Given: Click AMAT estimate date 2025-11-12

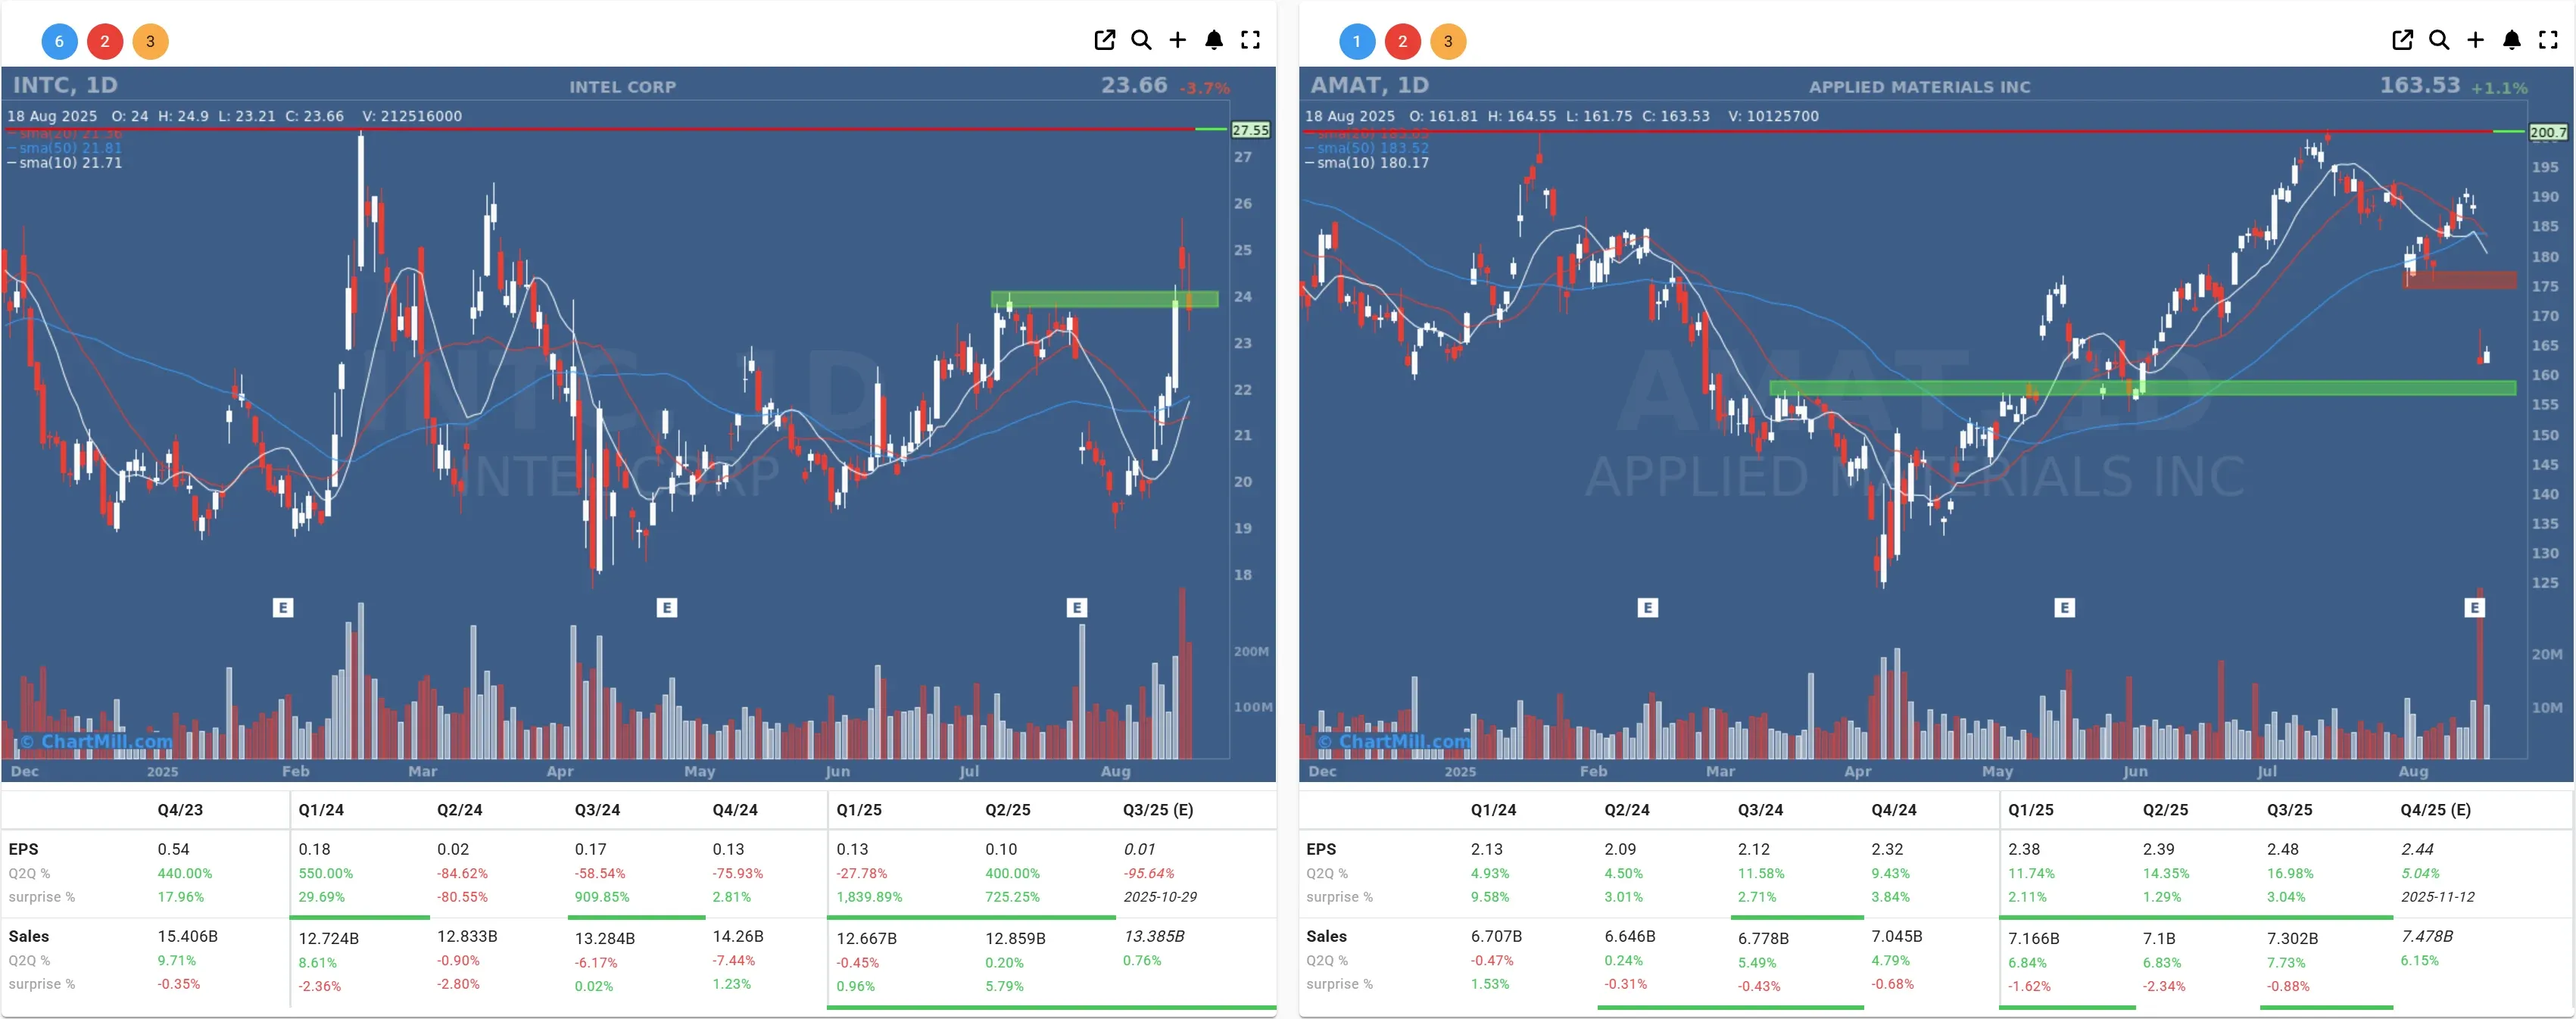Looking at the screenshot, I should [x=2438, y=897].
